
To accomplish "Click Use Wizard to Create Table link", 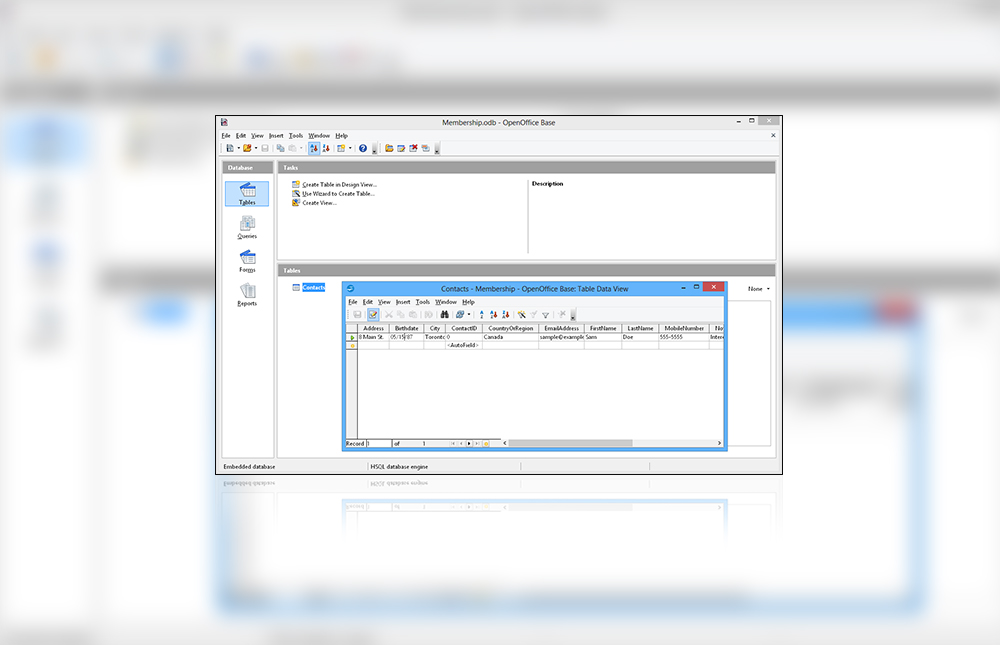I will pyautogui.click(x=338, y=193).
